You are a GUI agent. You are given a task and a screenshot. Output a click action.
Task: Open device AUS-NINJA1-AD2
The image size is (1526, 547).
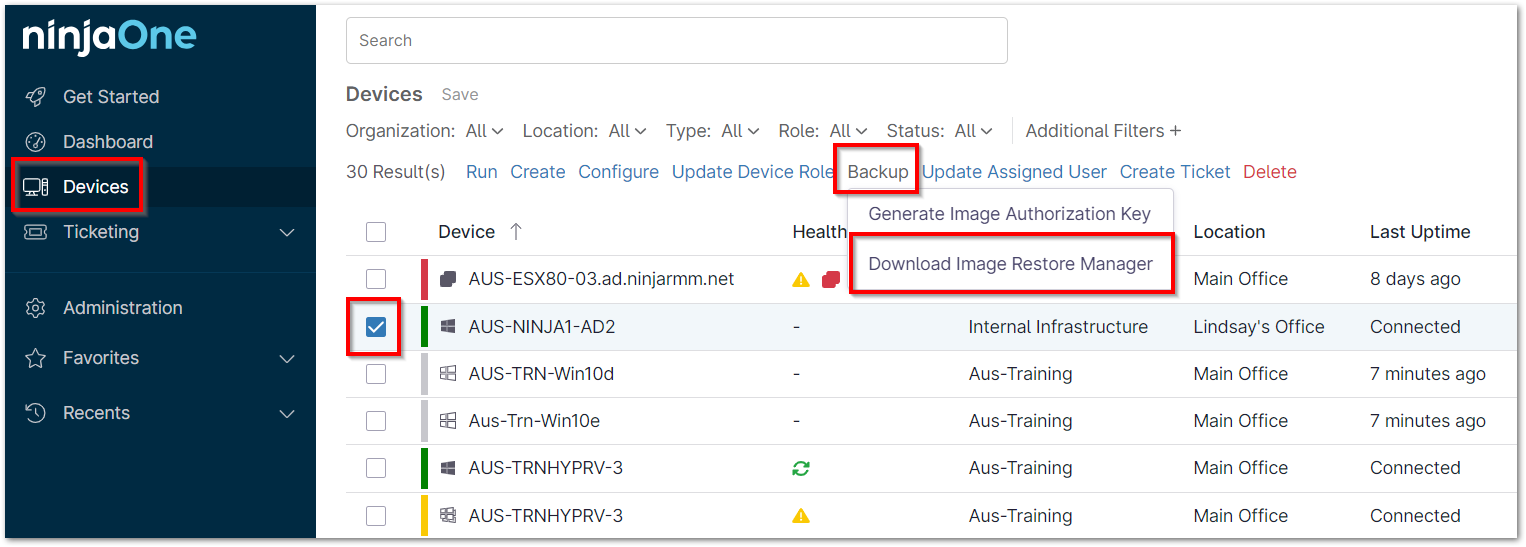pyautogui.click(x=541, y=327)
